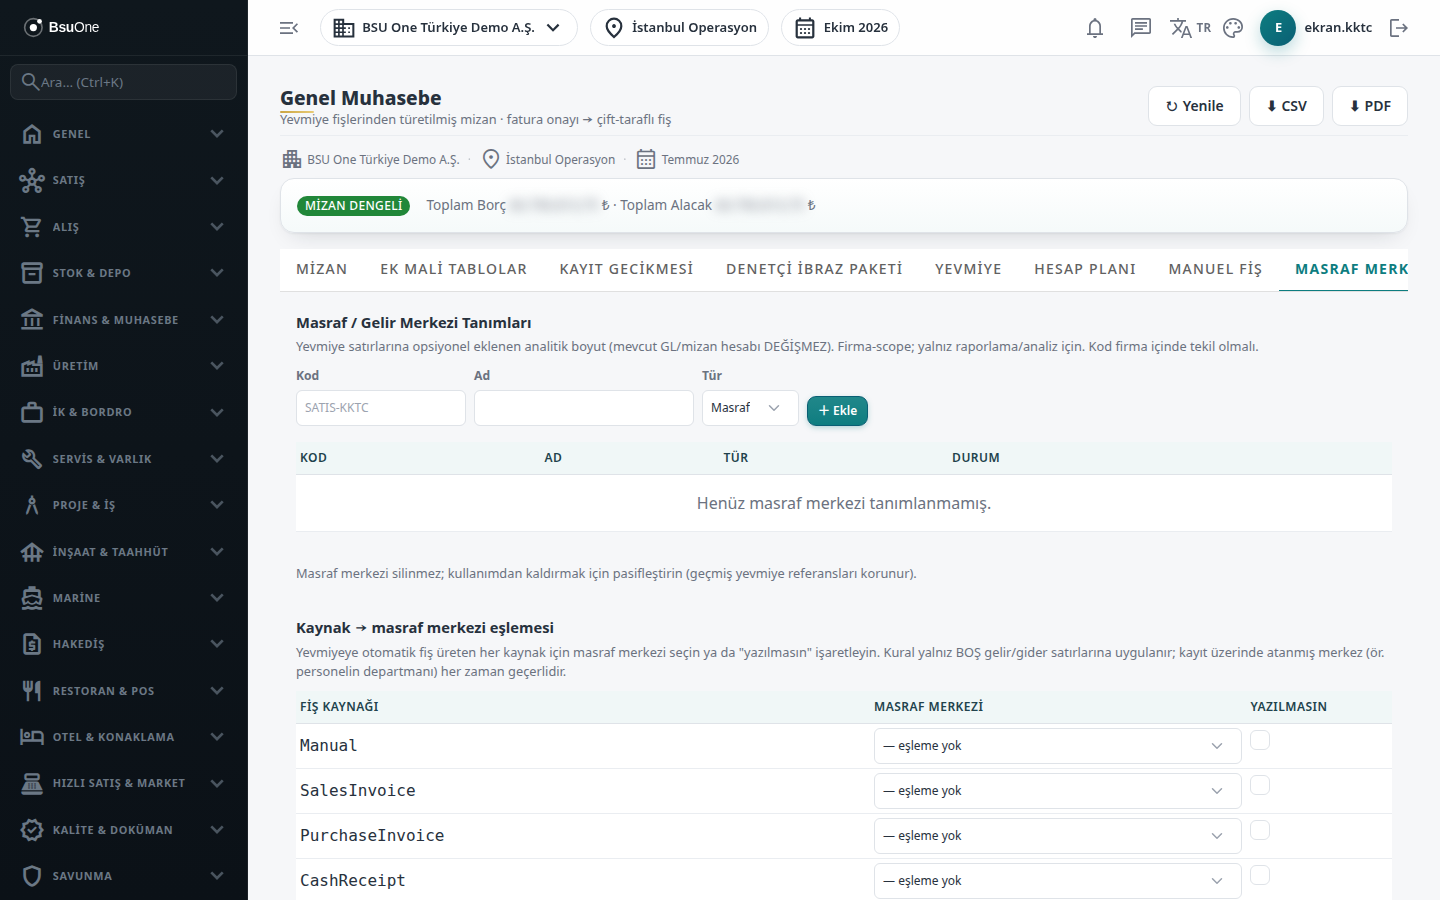The width and height of the screenshot is (1440, 900).
Task: Open masraf merkezi dropdown for SalesInvoice
Action: coord(1057,791)
